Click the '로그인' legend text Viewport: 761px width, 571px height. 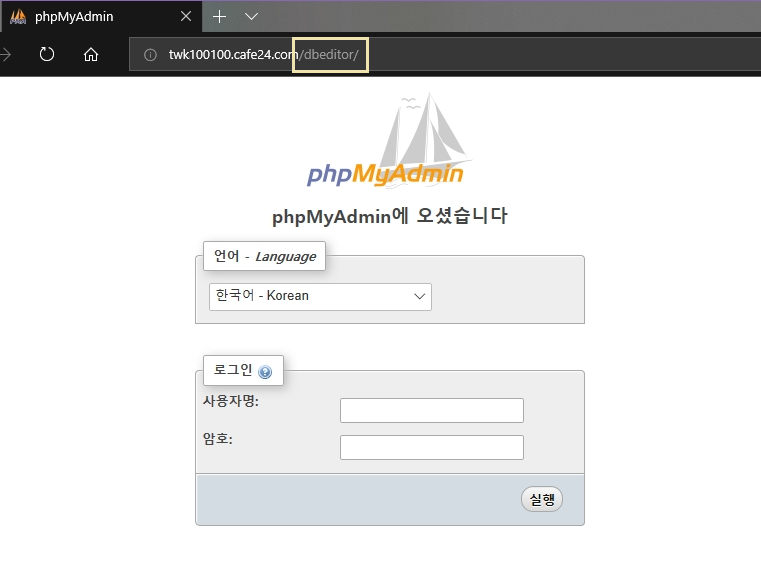(233, 370)
